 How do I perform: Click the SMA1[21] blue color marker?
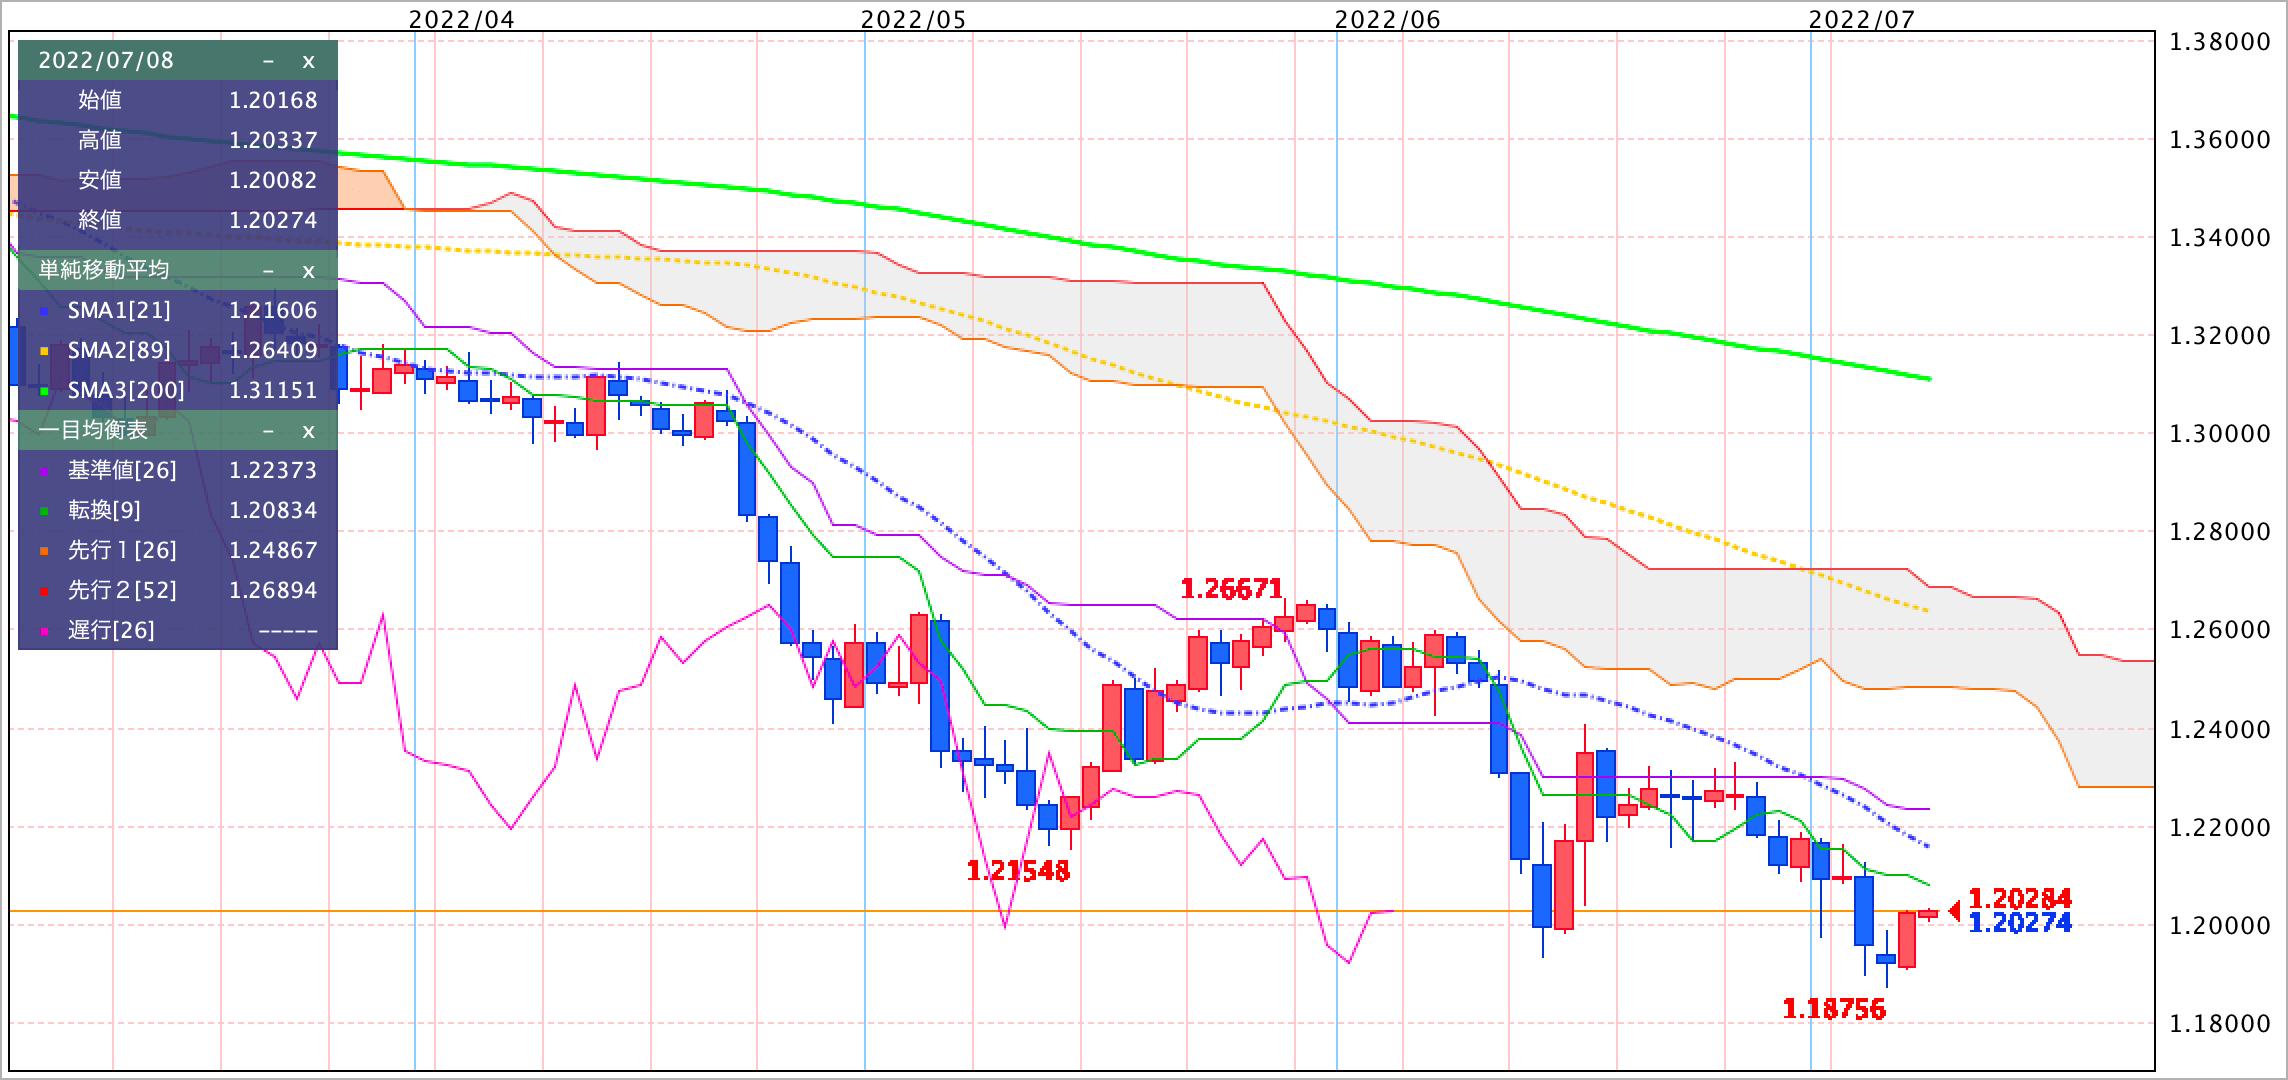[x=44, y=311]
